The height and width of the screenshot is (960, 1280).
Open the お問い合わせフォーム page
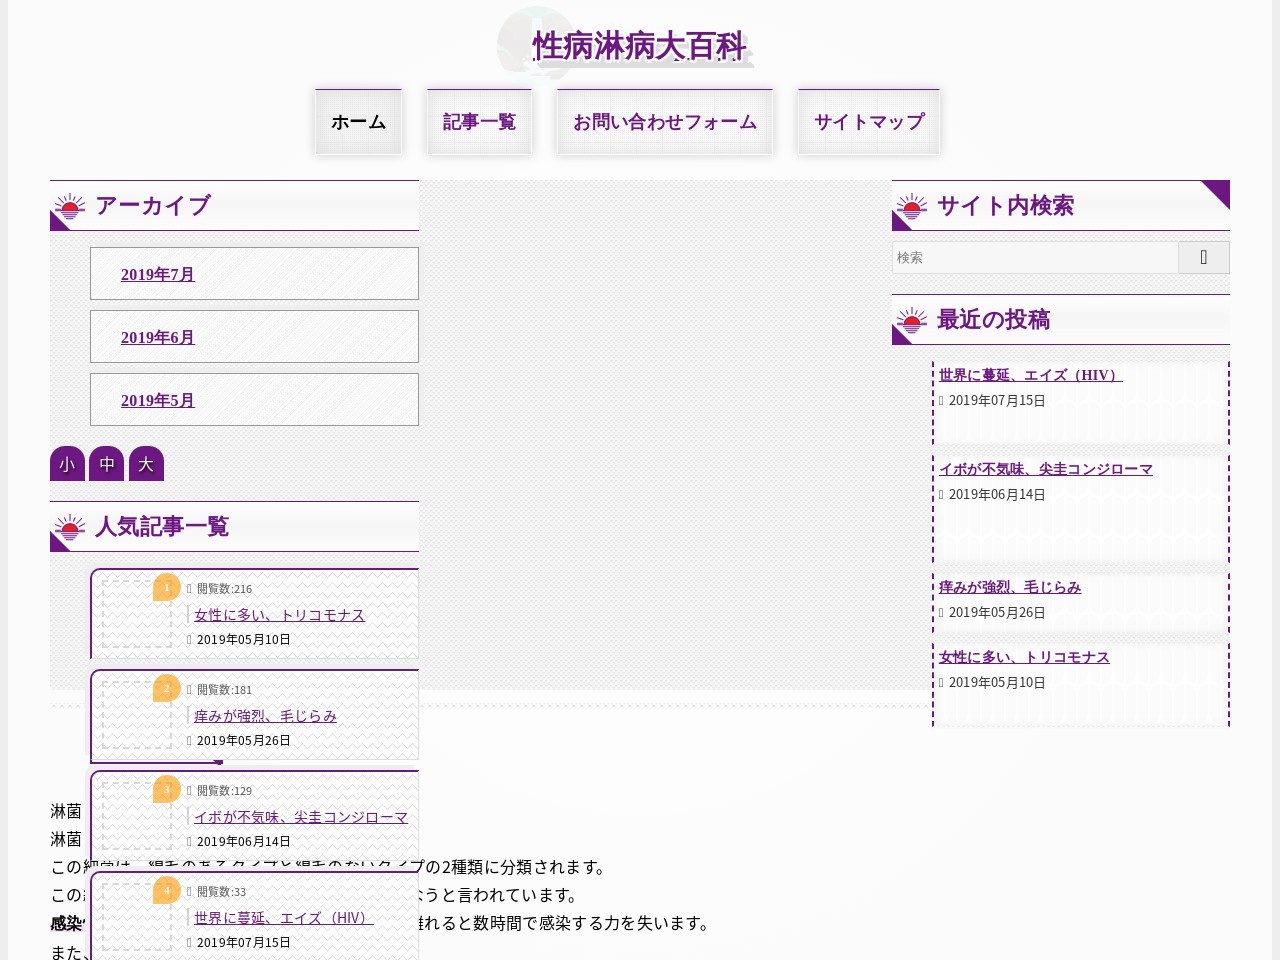pos(665,122)
